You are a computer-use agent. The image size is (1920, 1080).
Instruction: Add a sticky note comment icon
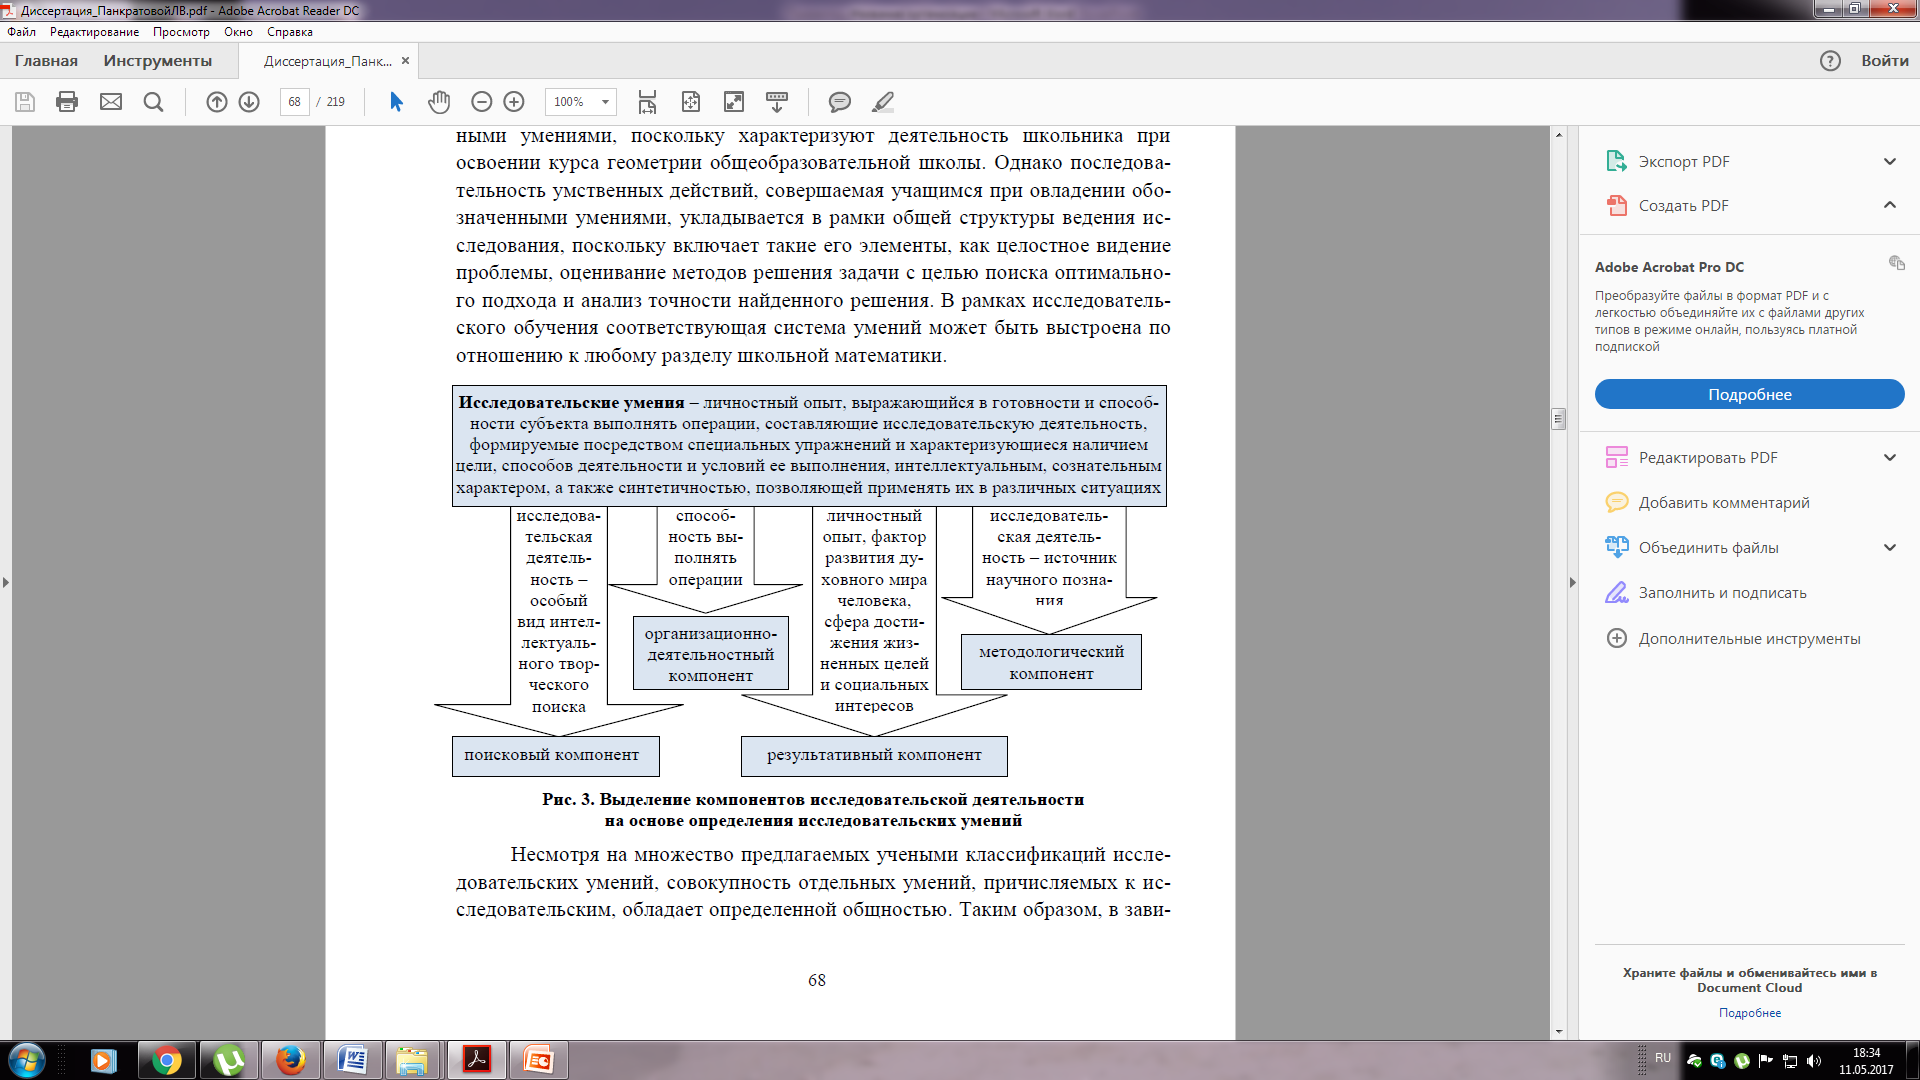point(840,102)
